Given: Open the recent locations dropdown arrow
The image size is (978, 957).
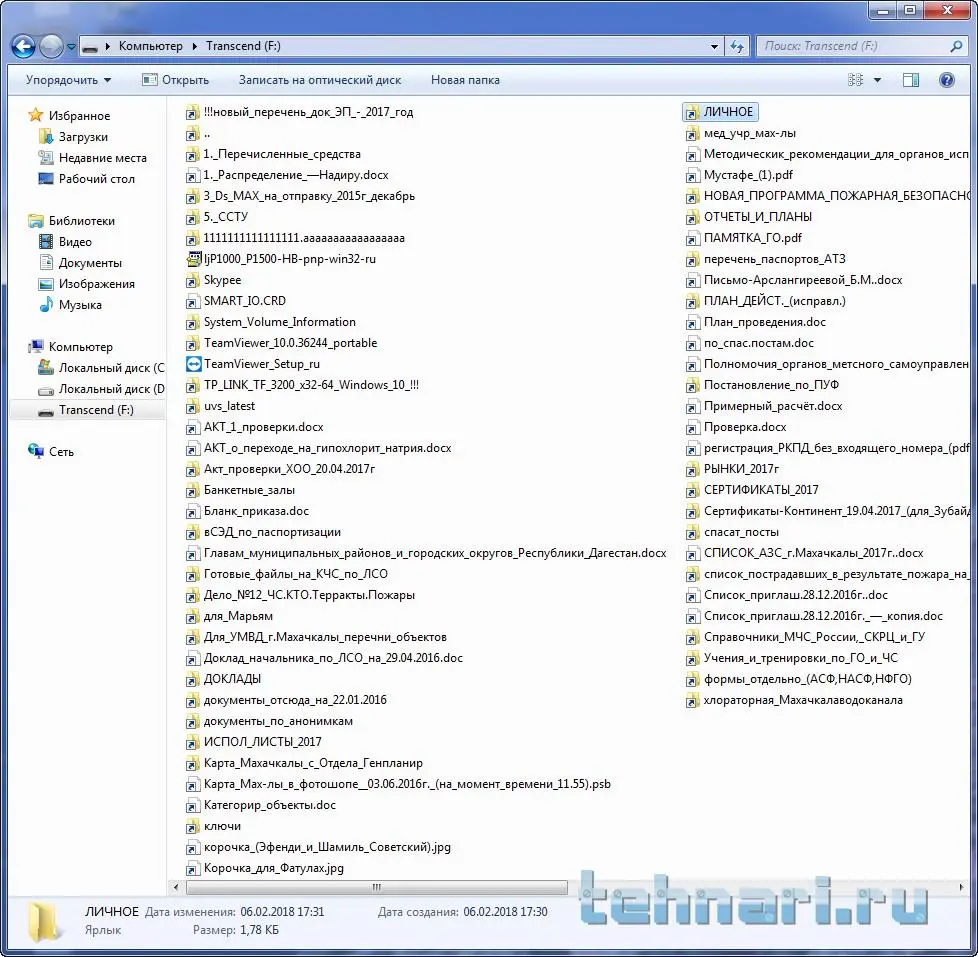Looking at the screenshot, I should pyautogui.click(x=71, y=47).
